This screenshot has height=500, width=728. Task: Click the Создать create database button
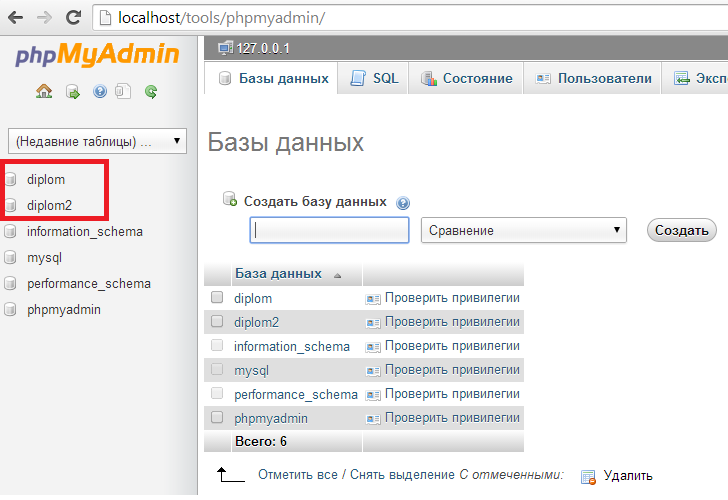(x=682, y=230)
